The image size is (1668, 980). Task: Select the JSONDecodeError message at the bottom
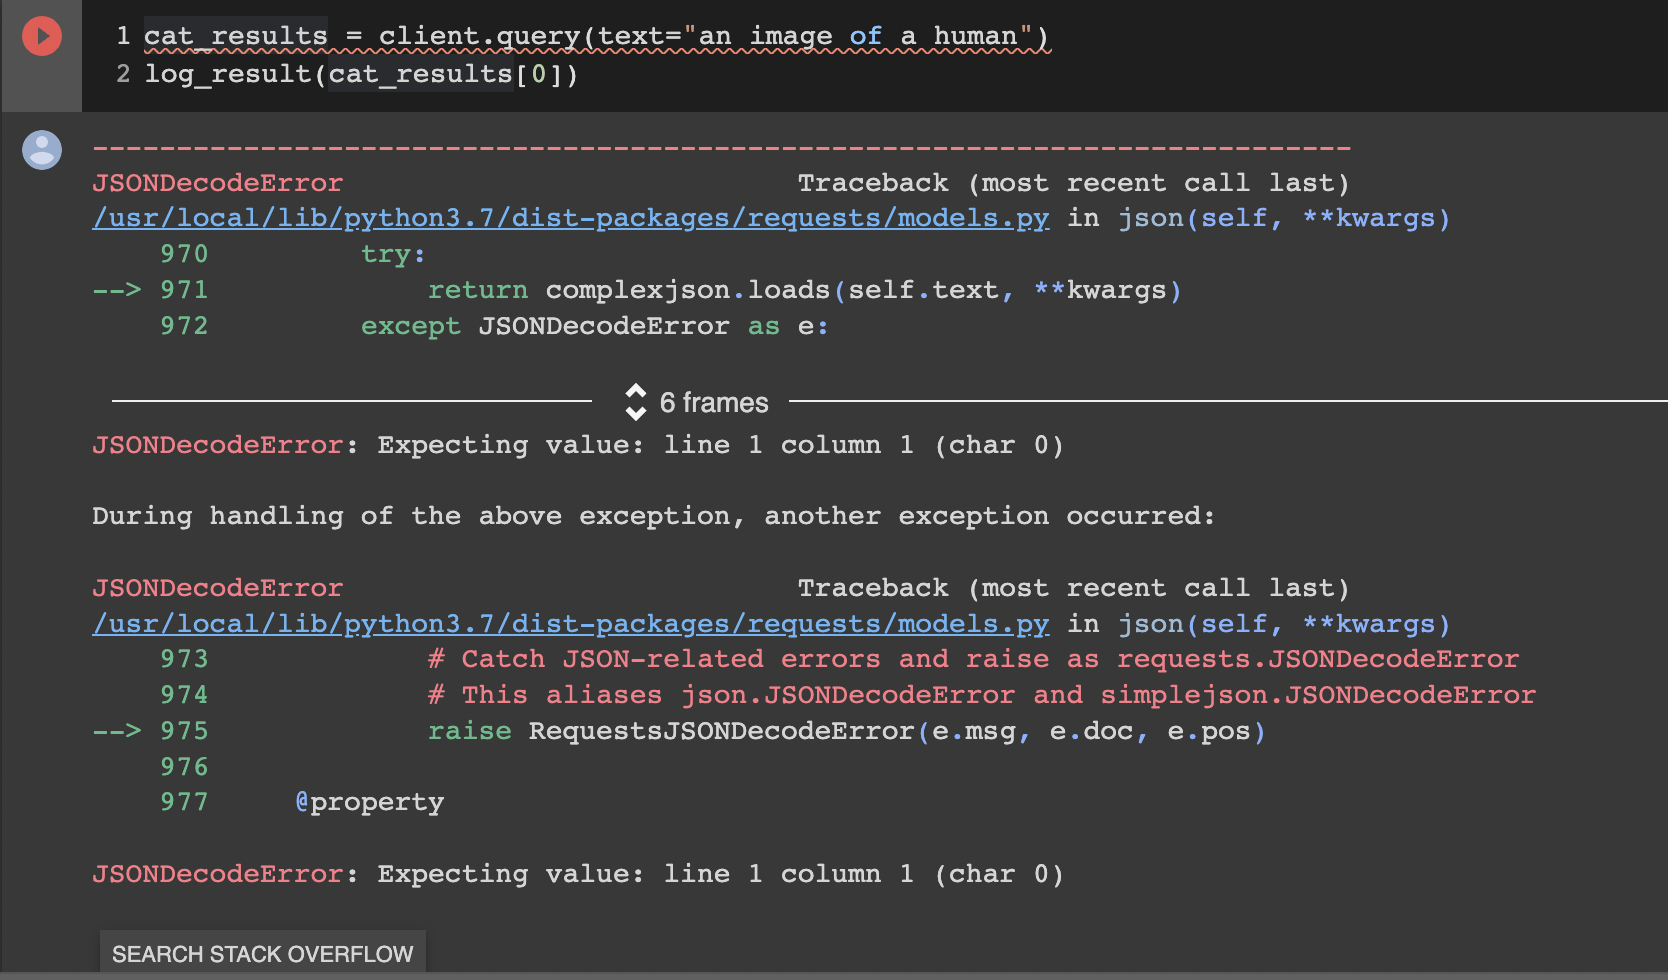(577, 873)
